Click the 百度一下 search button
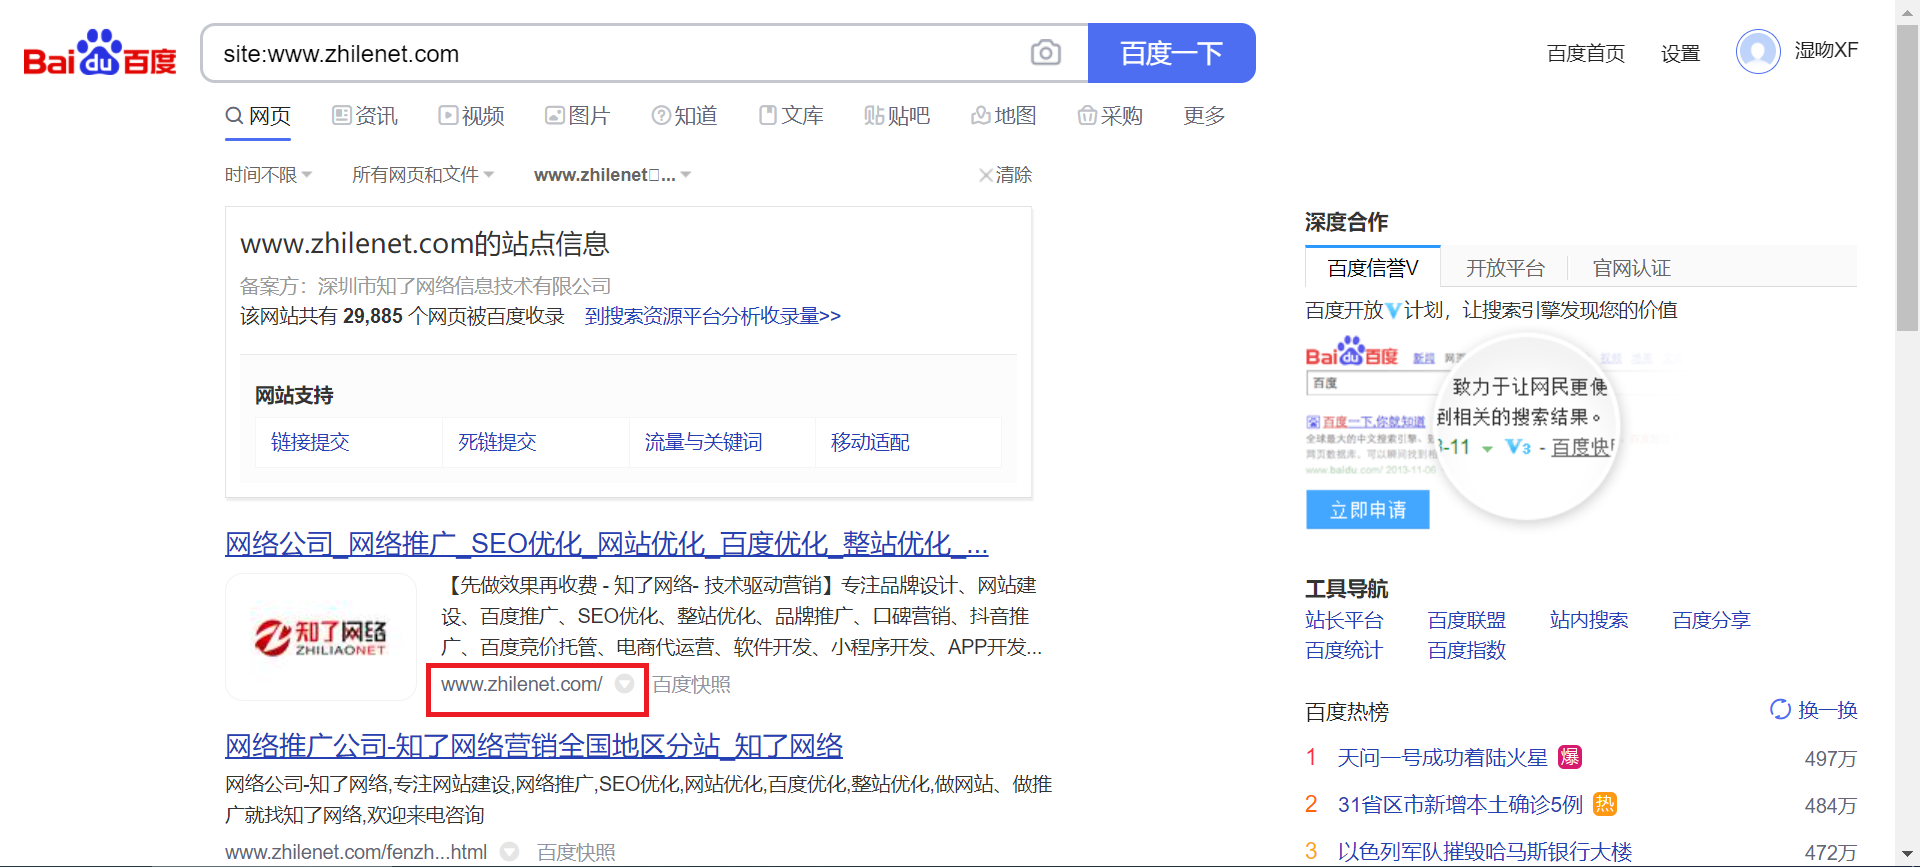The image size is (1920, 867). 1171,53
